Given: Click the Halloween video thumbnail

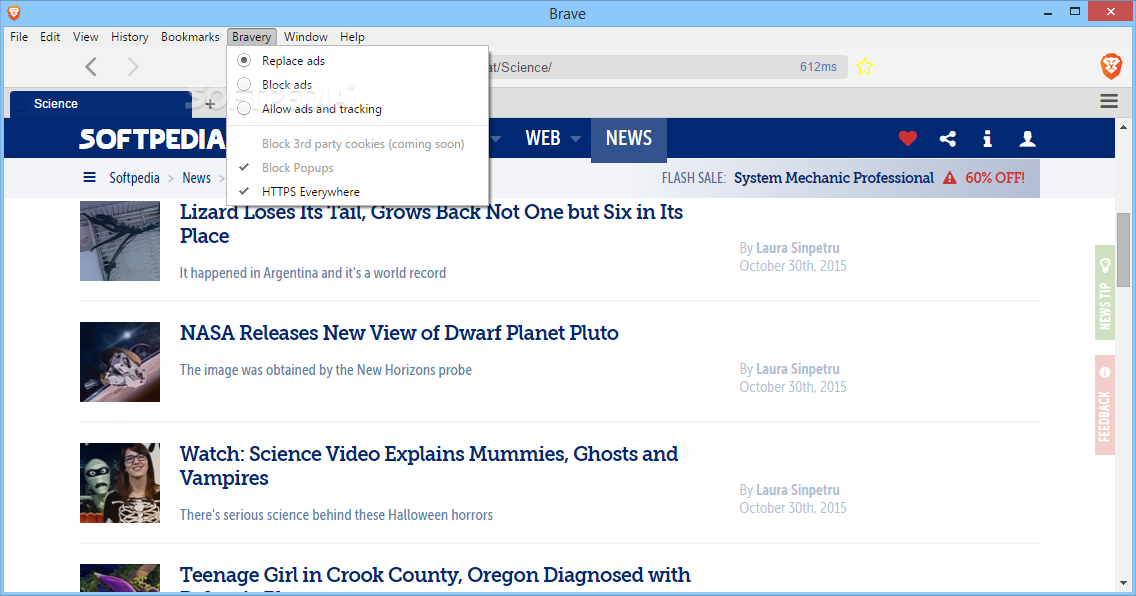Looking at the screenshot, I should pyautogui.click(x=120, y=483).
